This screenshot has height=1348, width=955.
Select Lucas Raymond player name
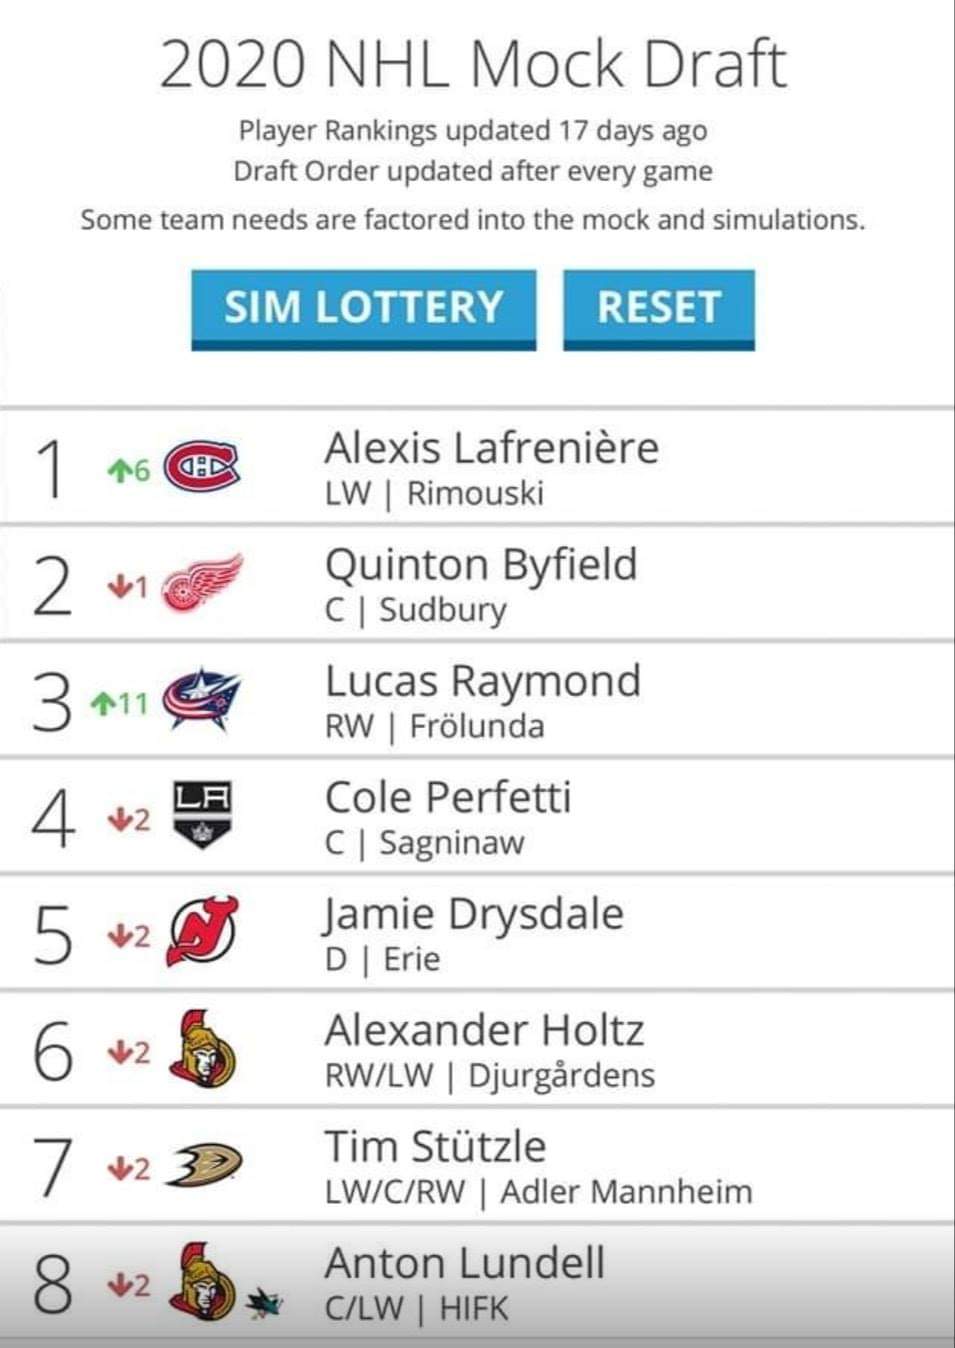point(483,682)
